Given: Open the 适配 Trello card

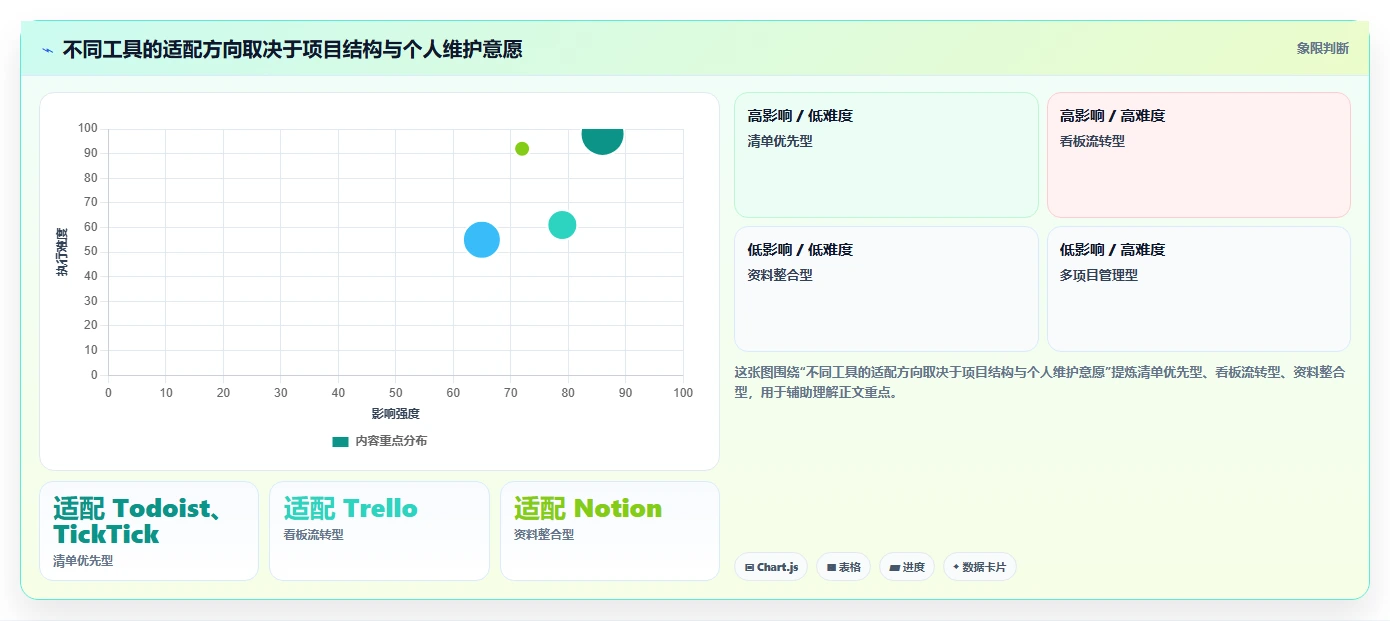Looking at the screenshot, I should click(379, 531).
